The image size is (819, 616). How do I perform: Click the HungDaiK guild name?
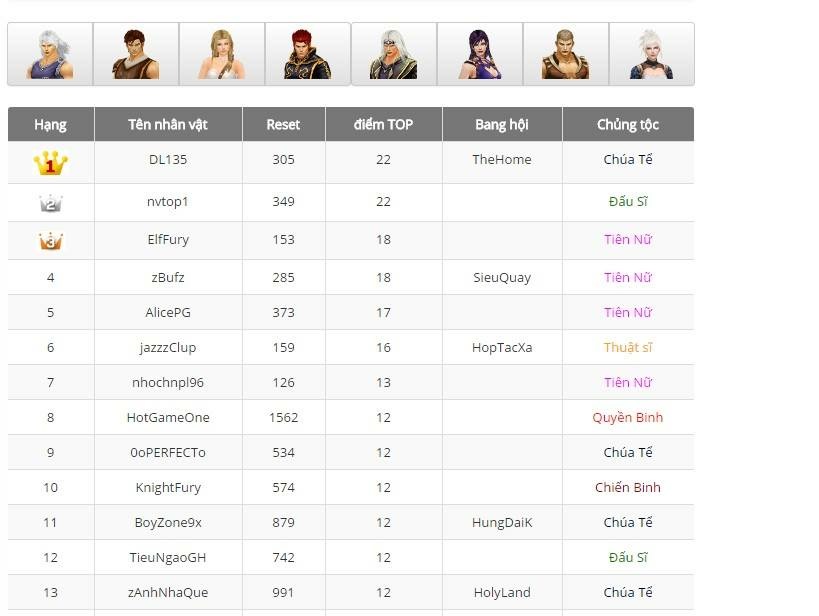point(502,523)
